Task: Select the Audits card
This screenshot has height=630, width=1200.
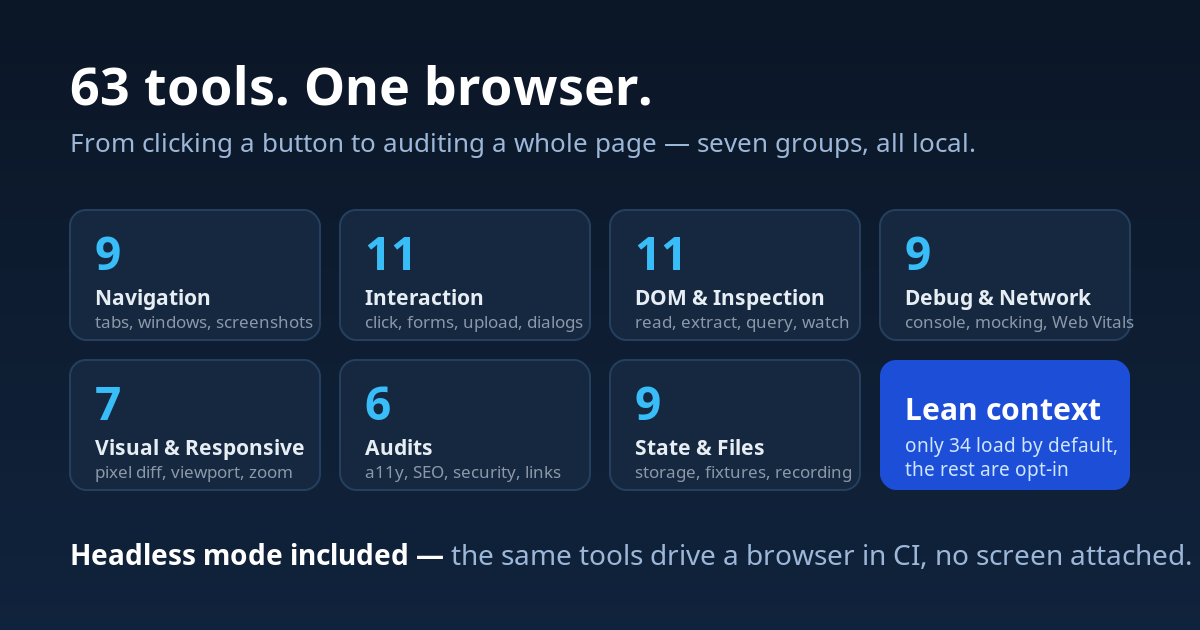Action: pyautogui.click(x=465, y=425)
